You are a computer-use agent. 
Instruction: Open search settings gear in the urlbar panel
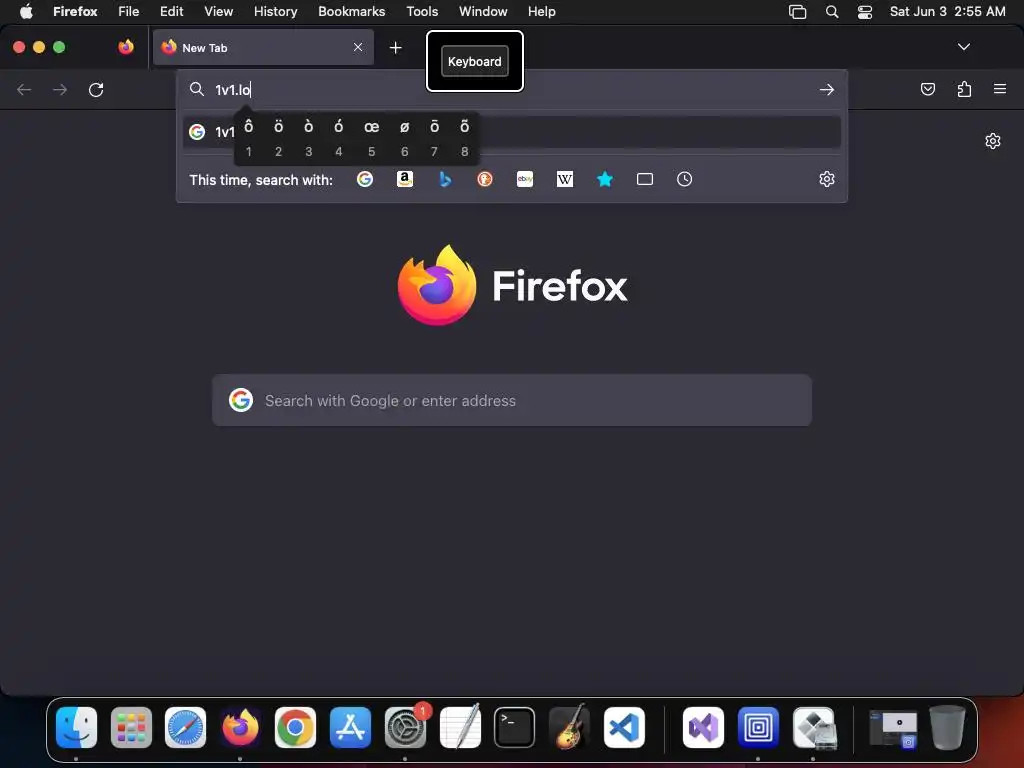point(827,179)
